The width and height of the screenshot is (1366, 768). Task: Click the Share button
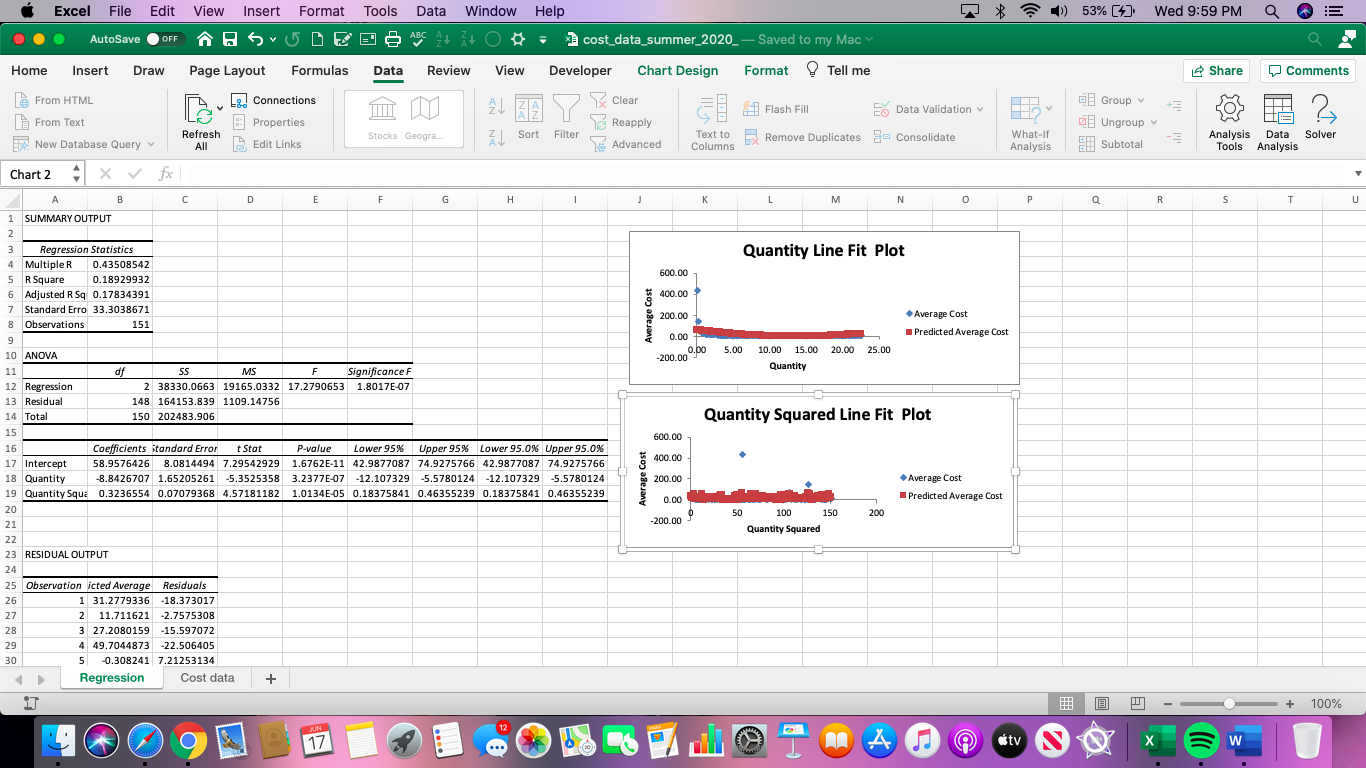1216,70
